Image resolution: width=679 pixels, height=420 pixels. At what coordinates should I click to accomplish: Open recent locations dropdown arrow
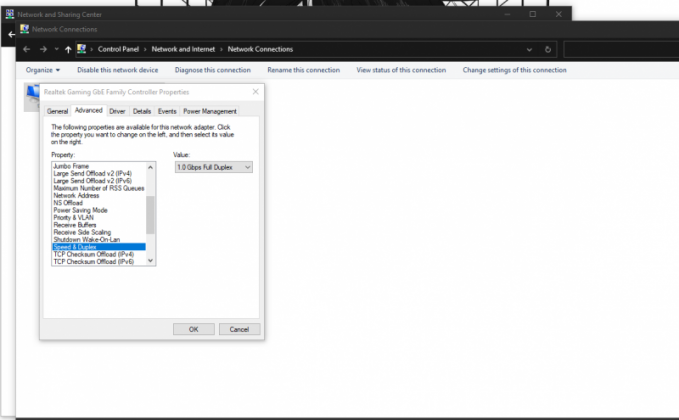57,49
